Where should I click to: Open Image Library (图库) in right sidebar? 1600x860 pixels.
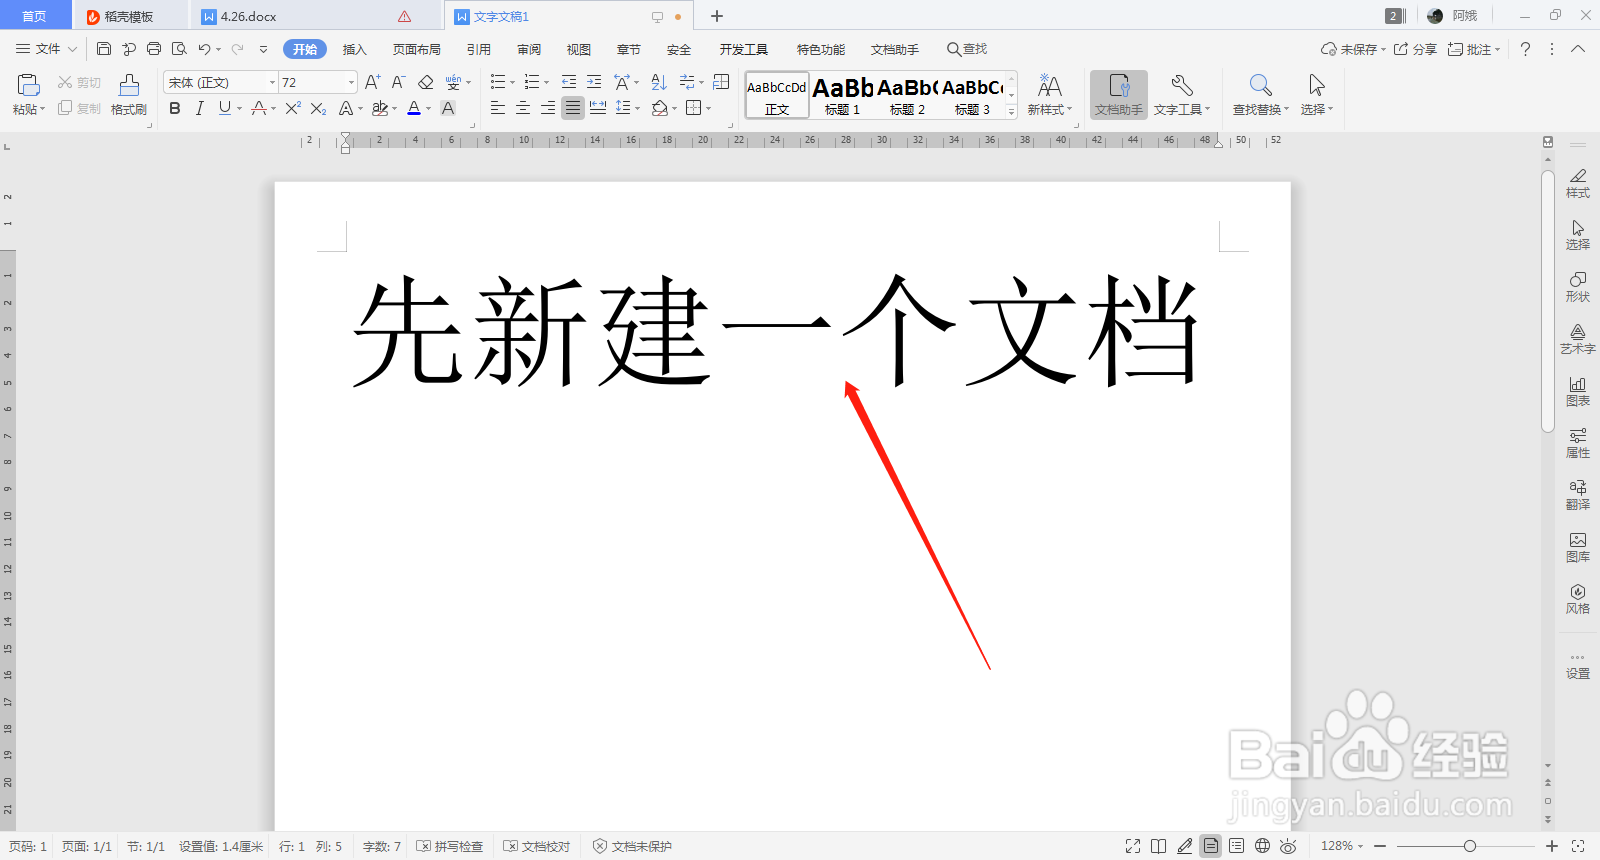pyautogui.click(x=1578, y=546)
